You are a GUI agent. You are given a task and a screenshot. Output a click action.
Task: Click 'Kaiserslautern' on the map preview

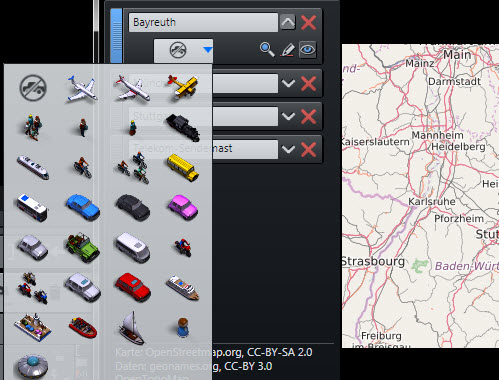[x=376, y=142]
